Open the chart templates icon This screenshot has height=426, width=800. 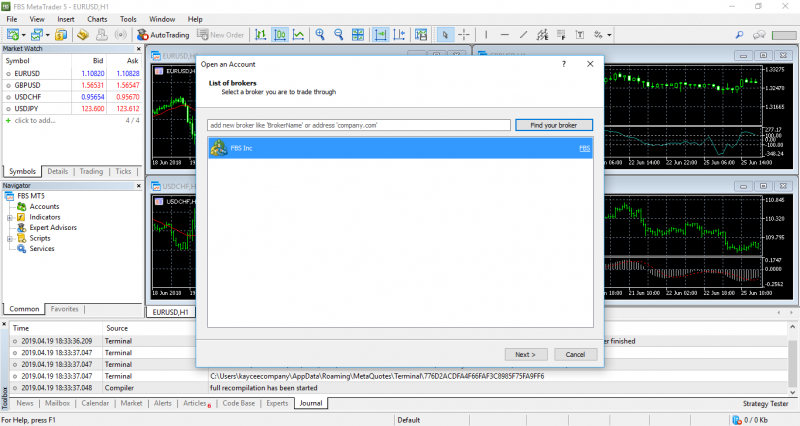click(421, 35)
